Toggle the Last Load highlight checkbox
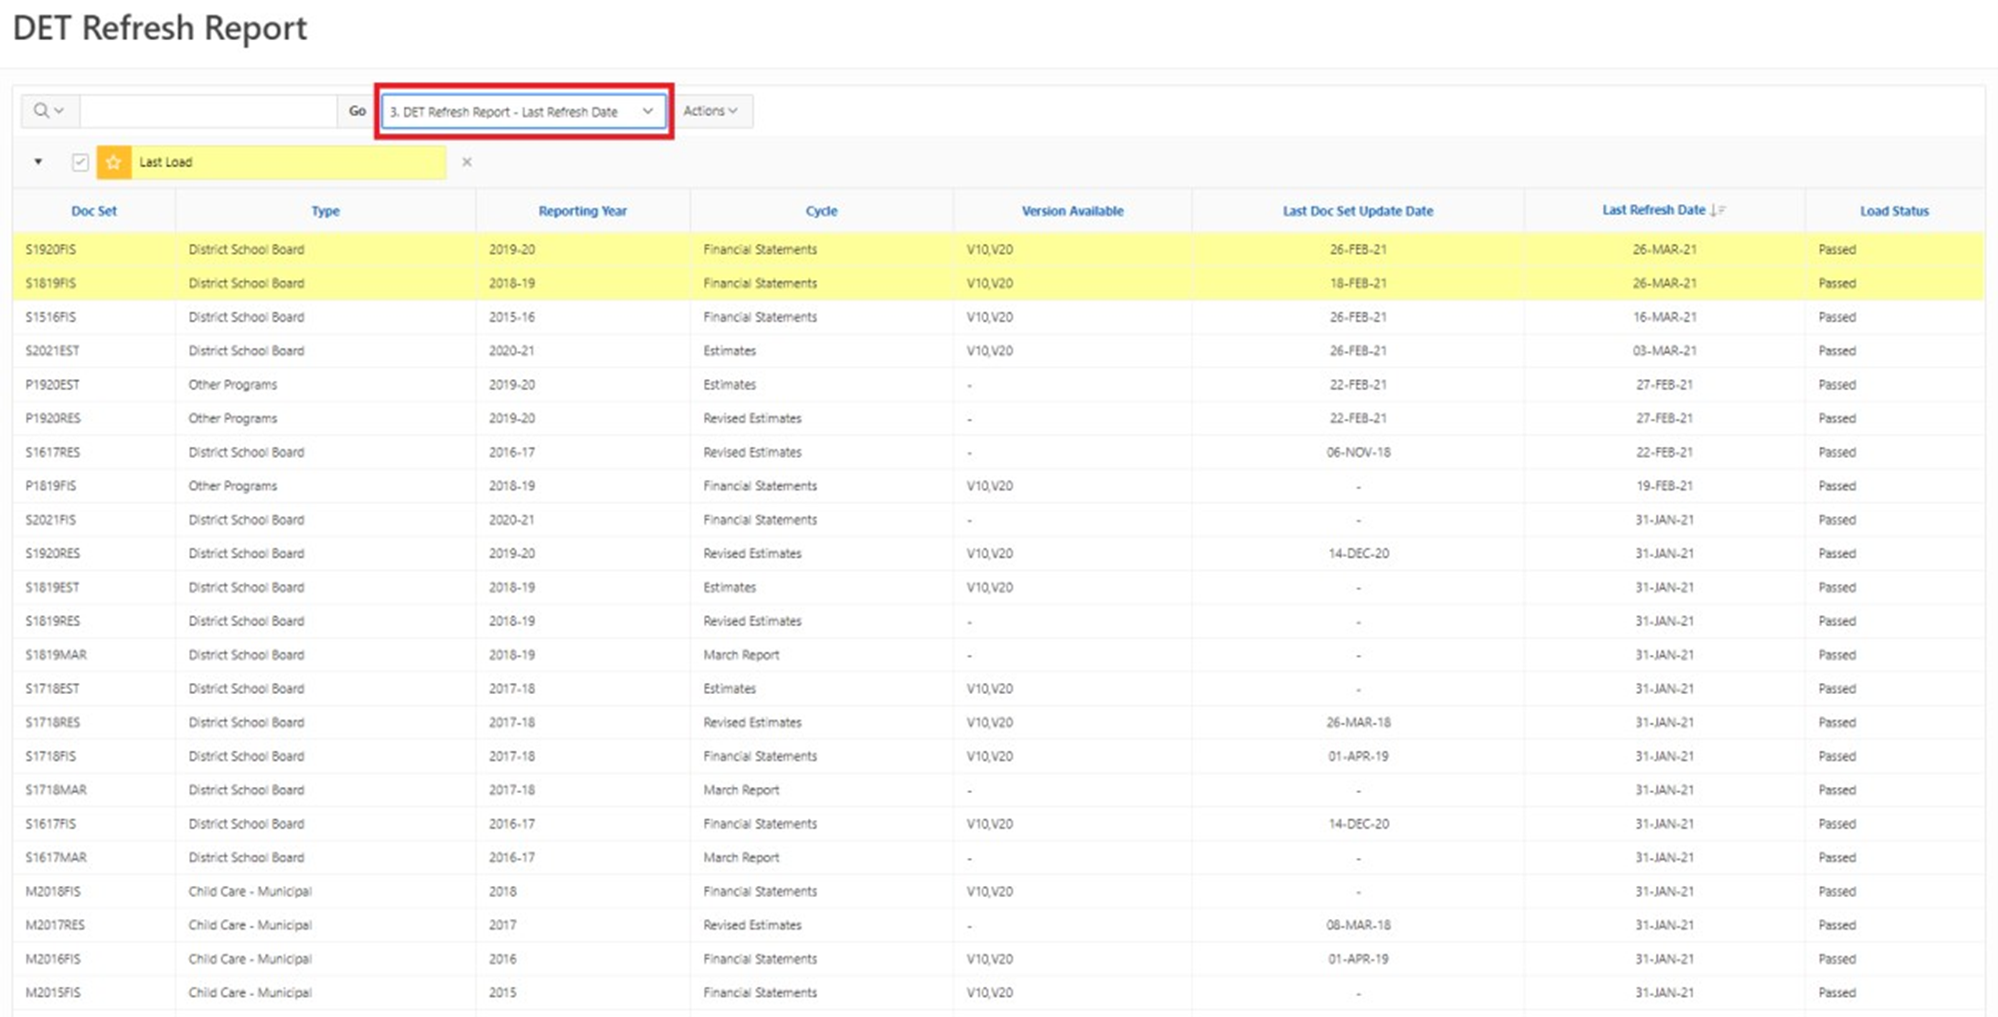 coord(80,162)
